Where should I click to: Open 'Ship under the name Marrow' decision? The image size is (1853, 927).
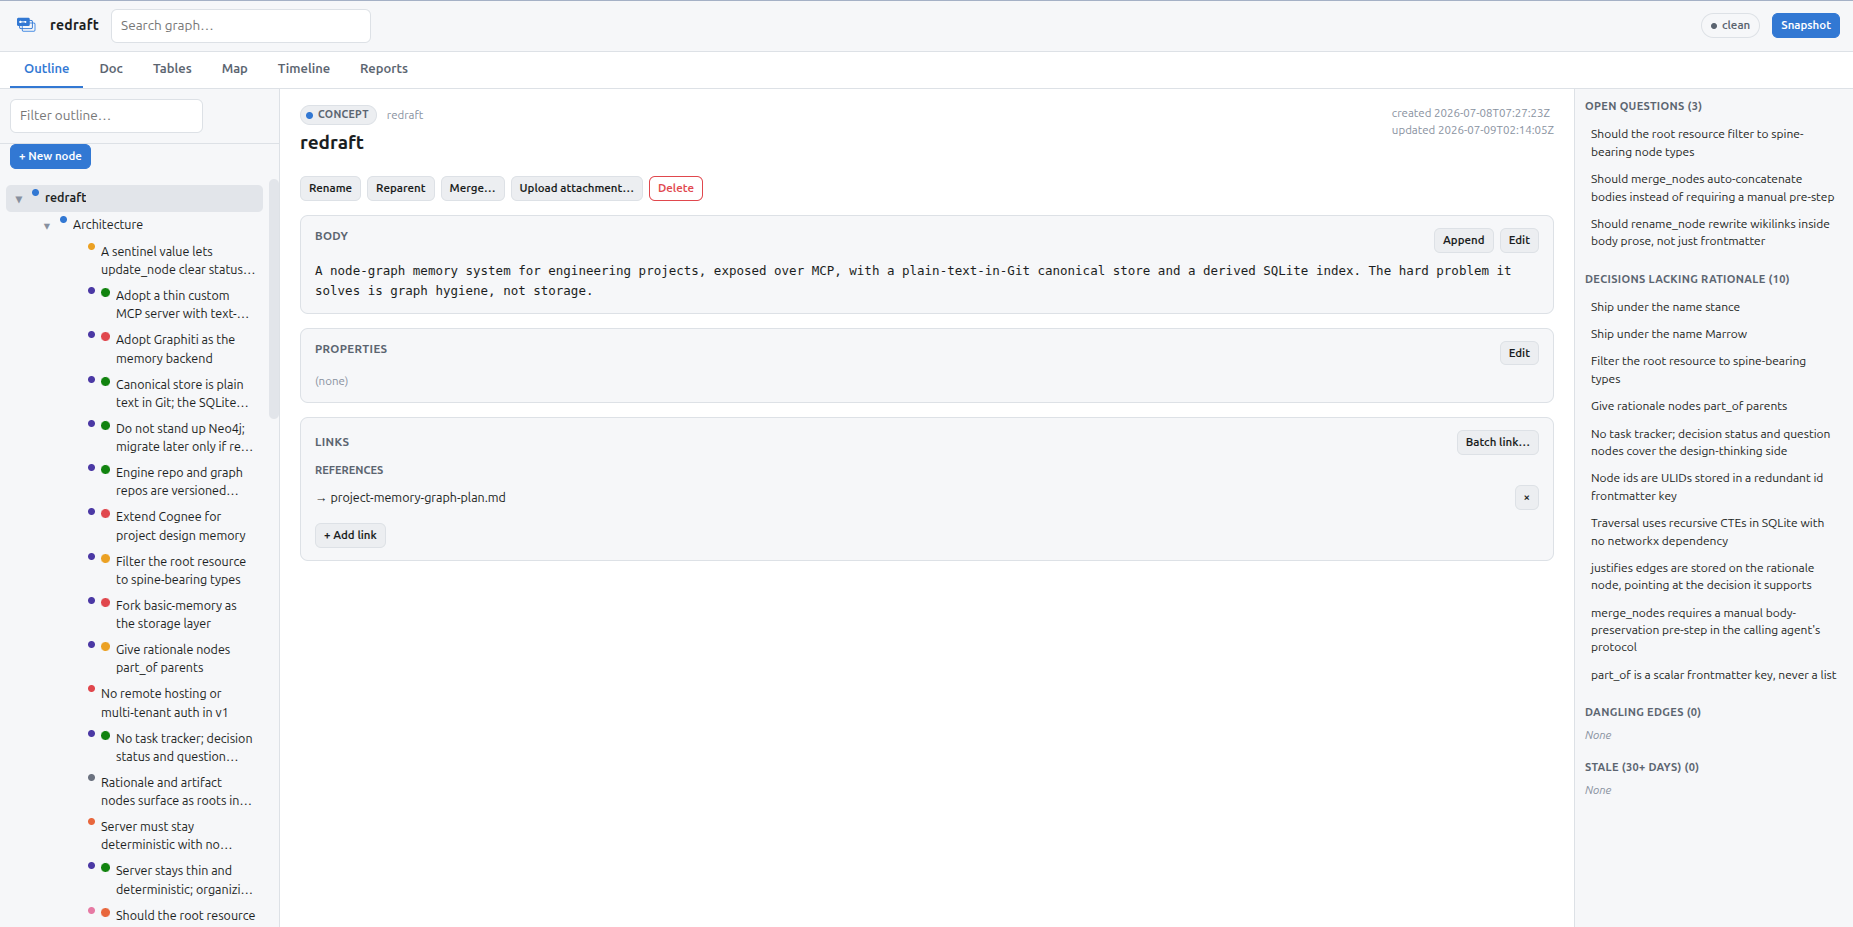click(1669, 334)
